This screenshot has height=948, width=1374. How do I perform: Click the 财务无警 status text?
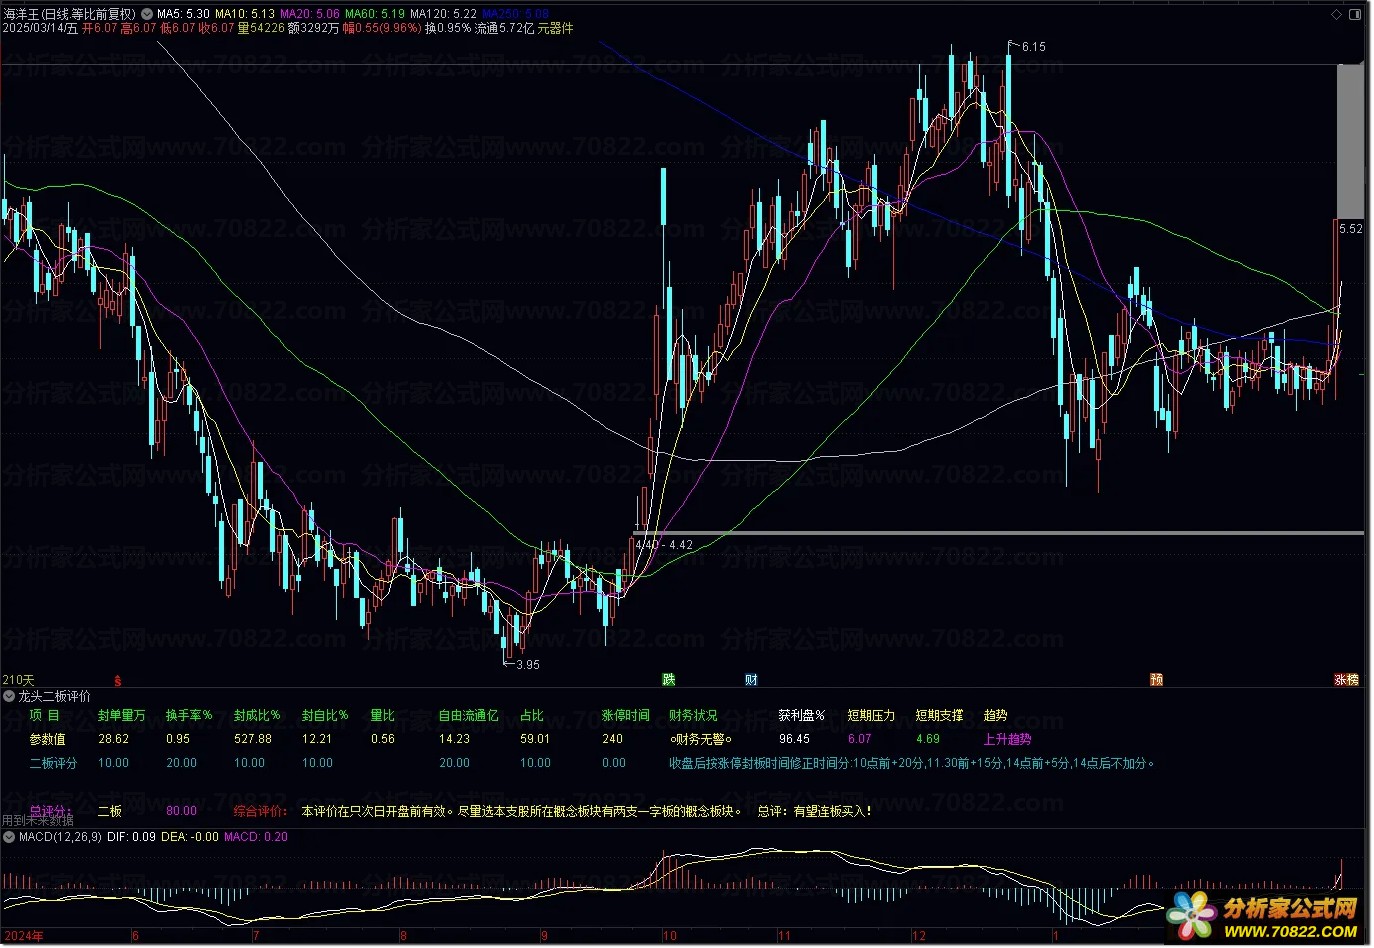click(701, 740)
